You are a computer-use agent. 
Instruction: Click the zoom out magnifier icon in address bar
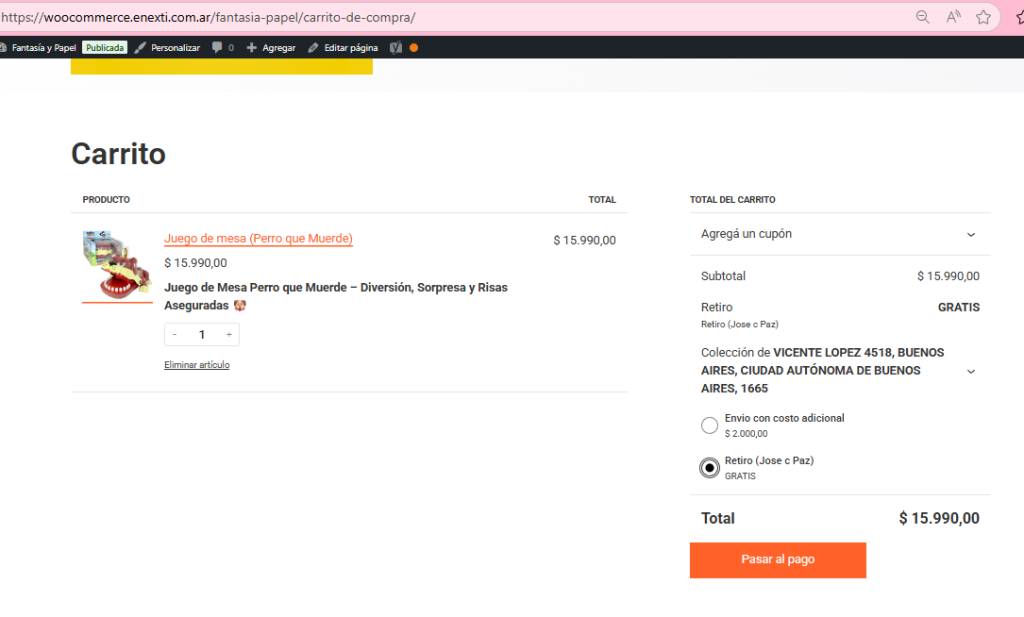point(922,17)
